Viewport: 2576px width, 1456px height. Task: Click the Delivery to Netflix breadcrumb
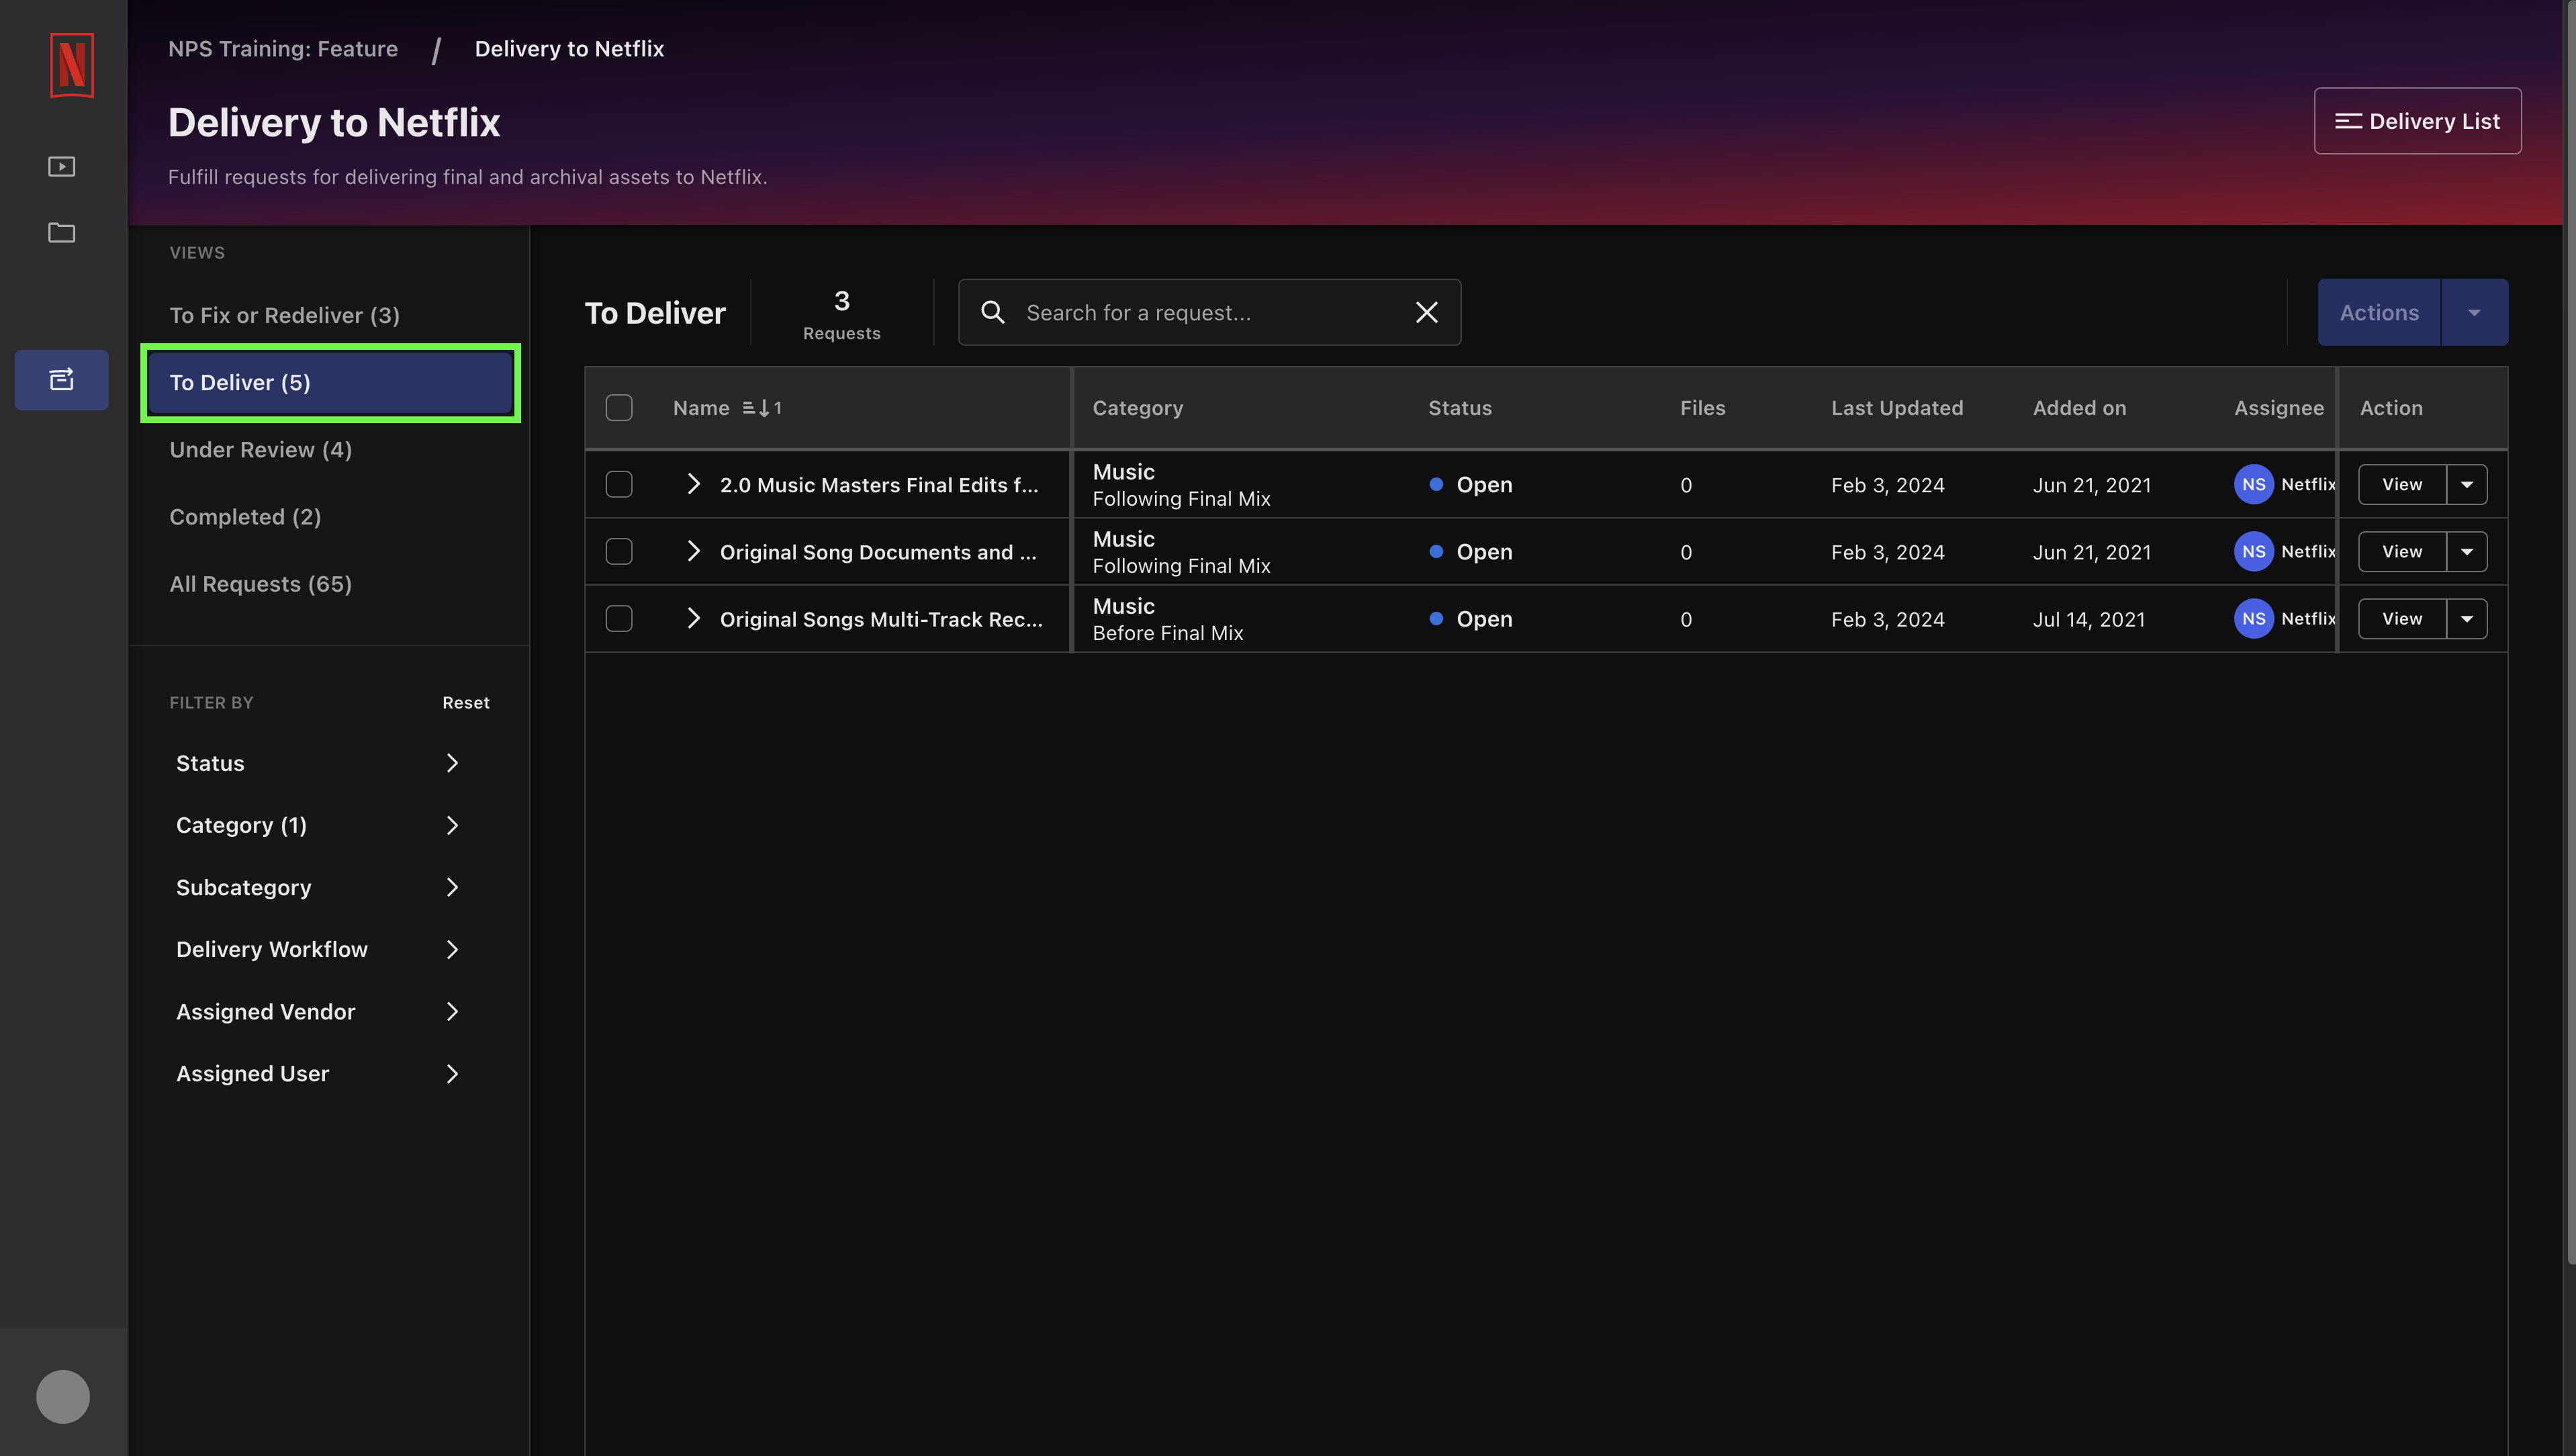pyautogui.click(x=569, y=48)
